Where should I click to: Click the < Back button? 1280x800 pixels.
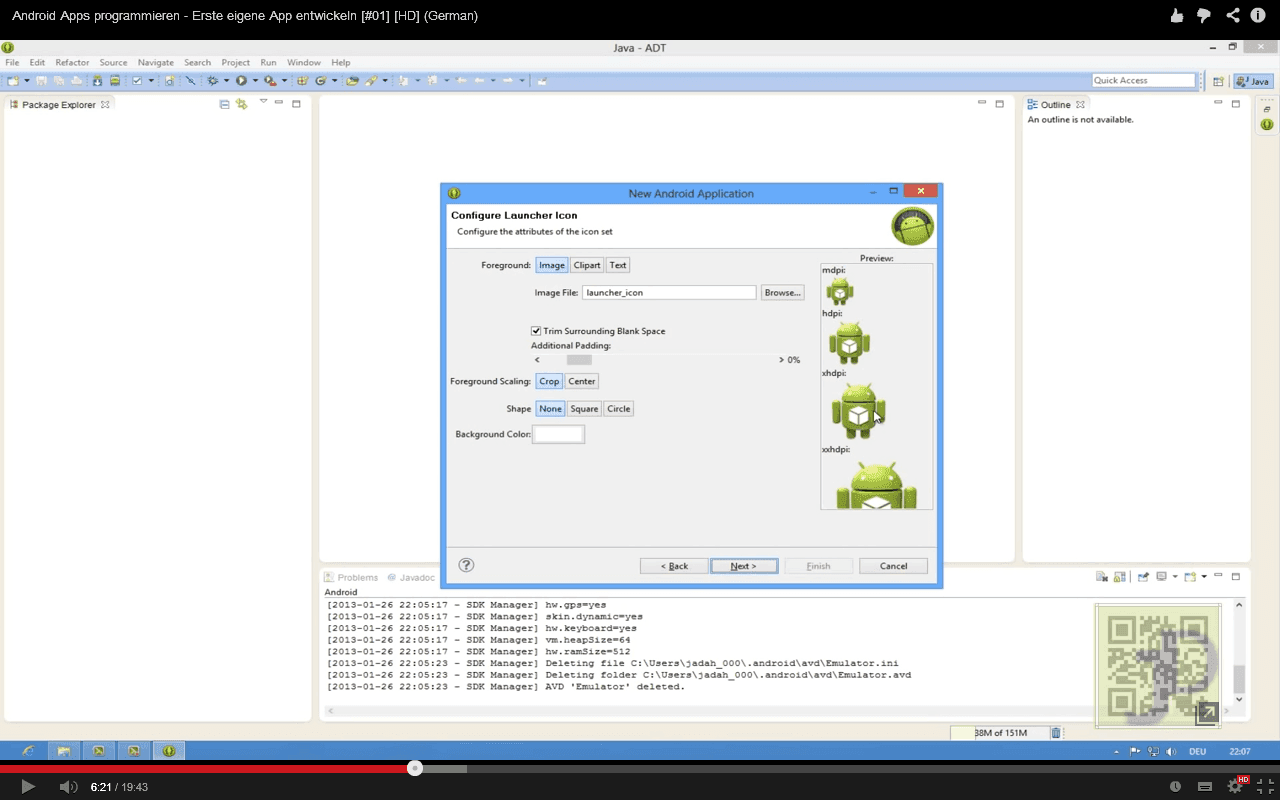pos(674,566)
